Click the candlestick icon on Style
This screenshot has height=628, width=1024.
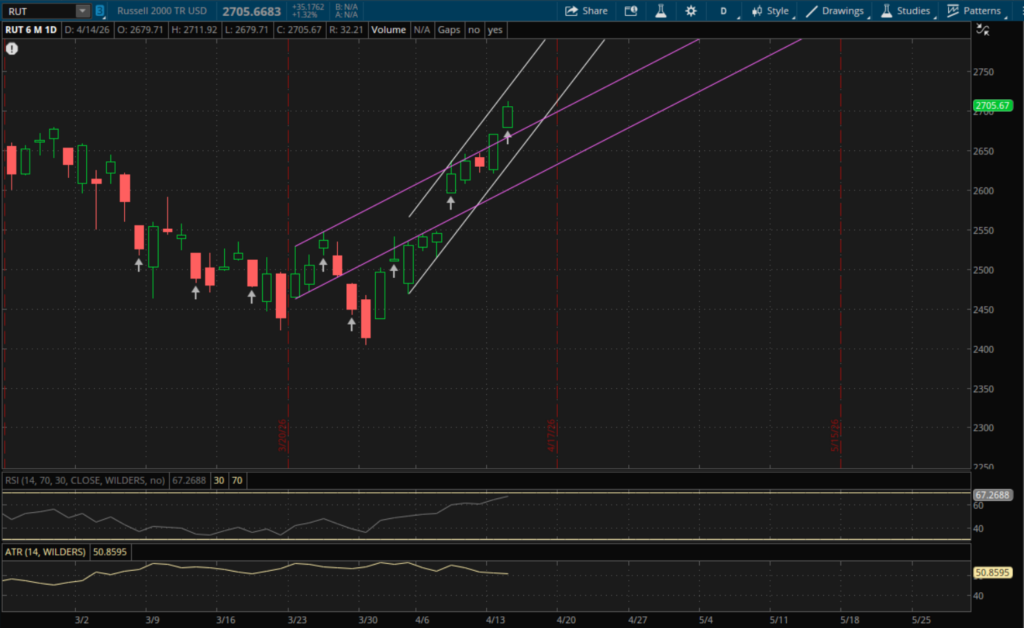[757, 11]
